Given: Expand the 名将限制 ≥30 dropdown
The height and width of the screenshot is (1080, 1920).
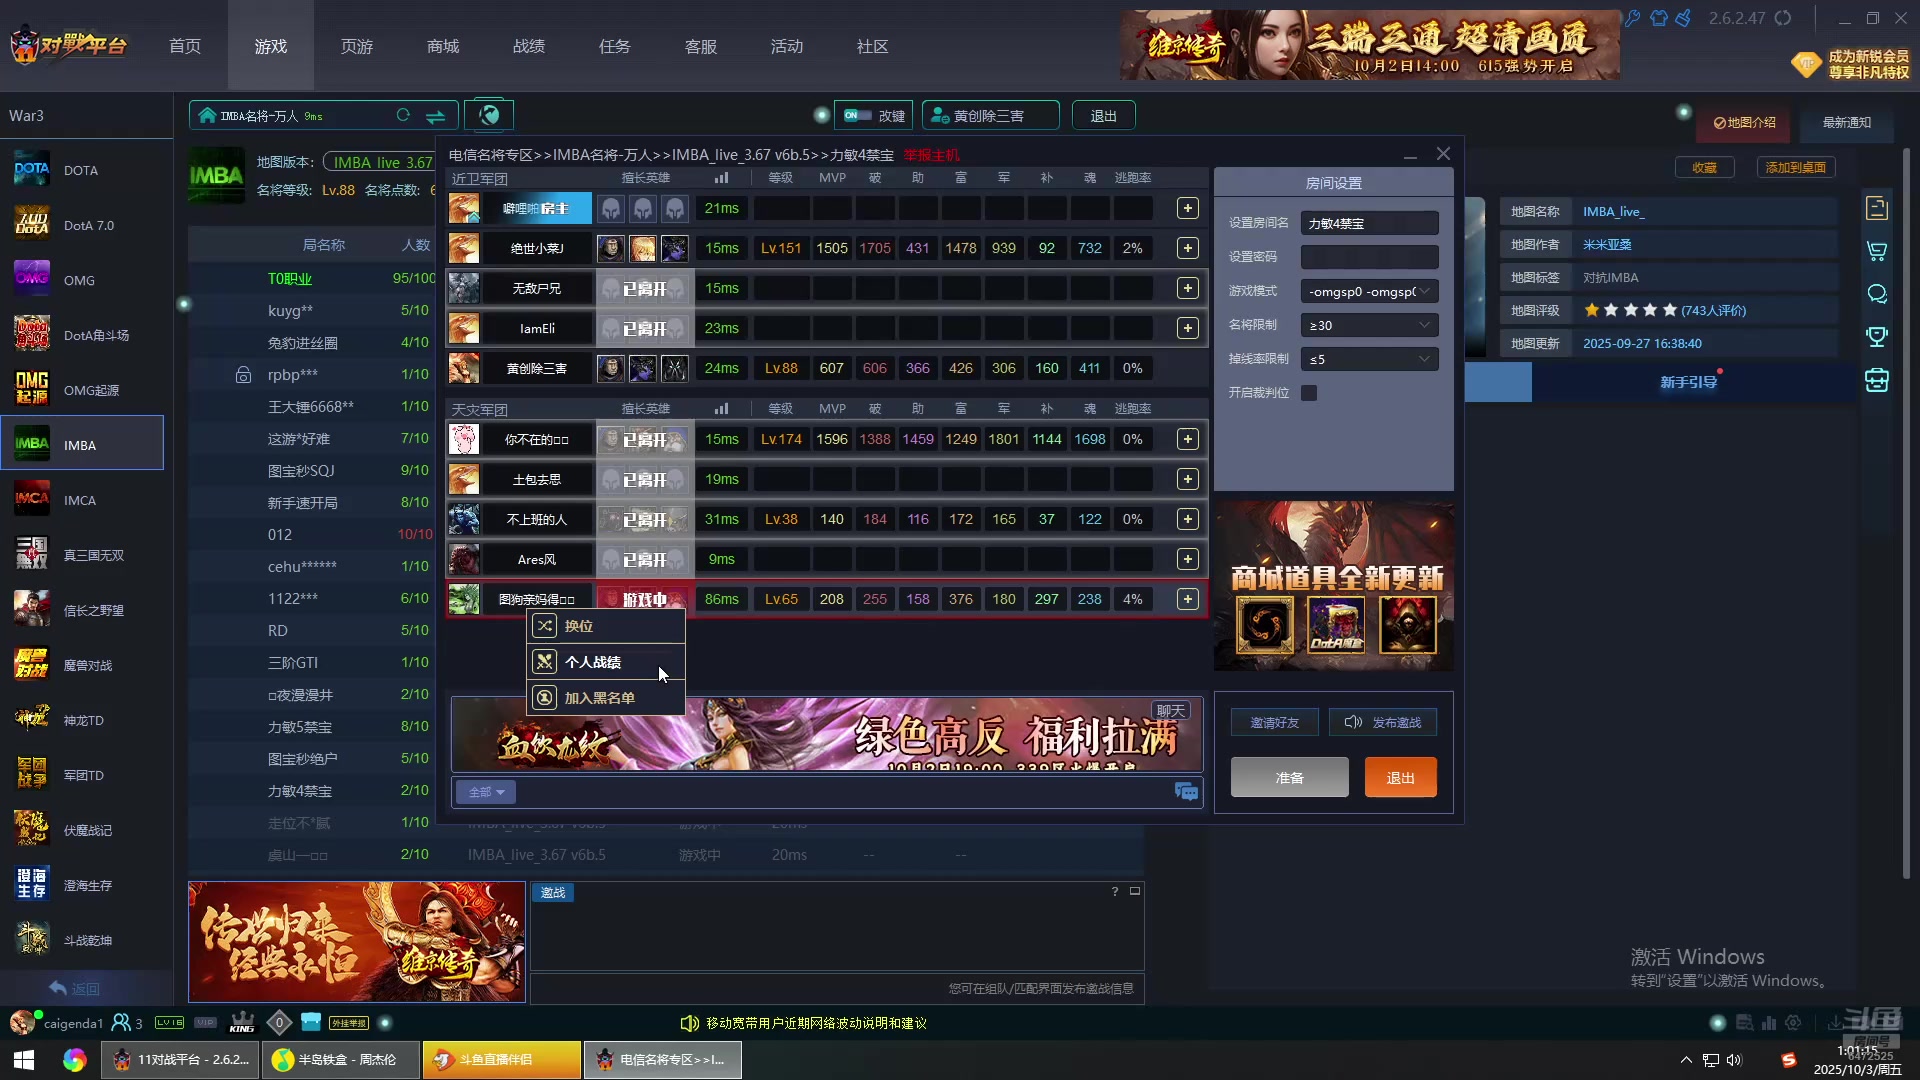Looking at the screenshot, I should [1369, 326].
